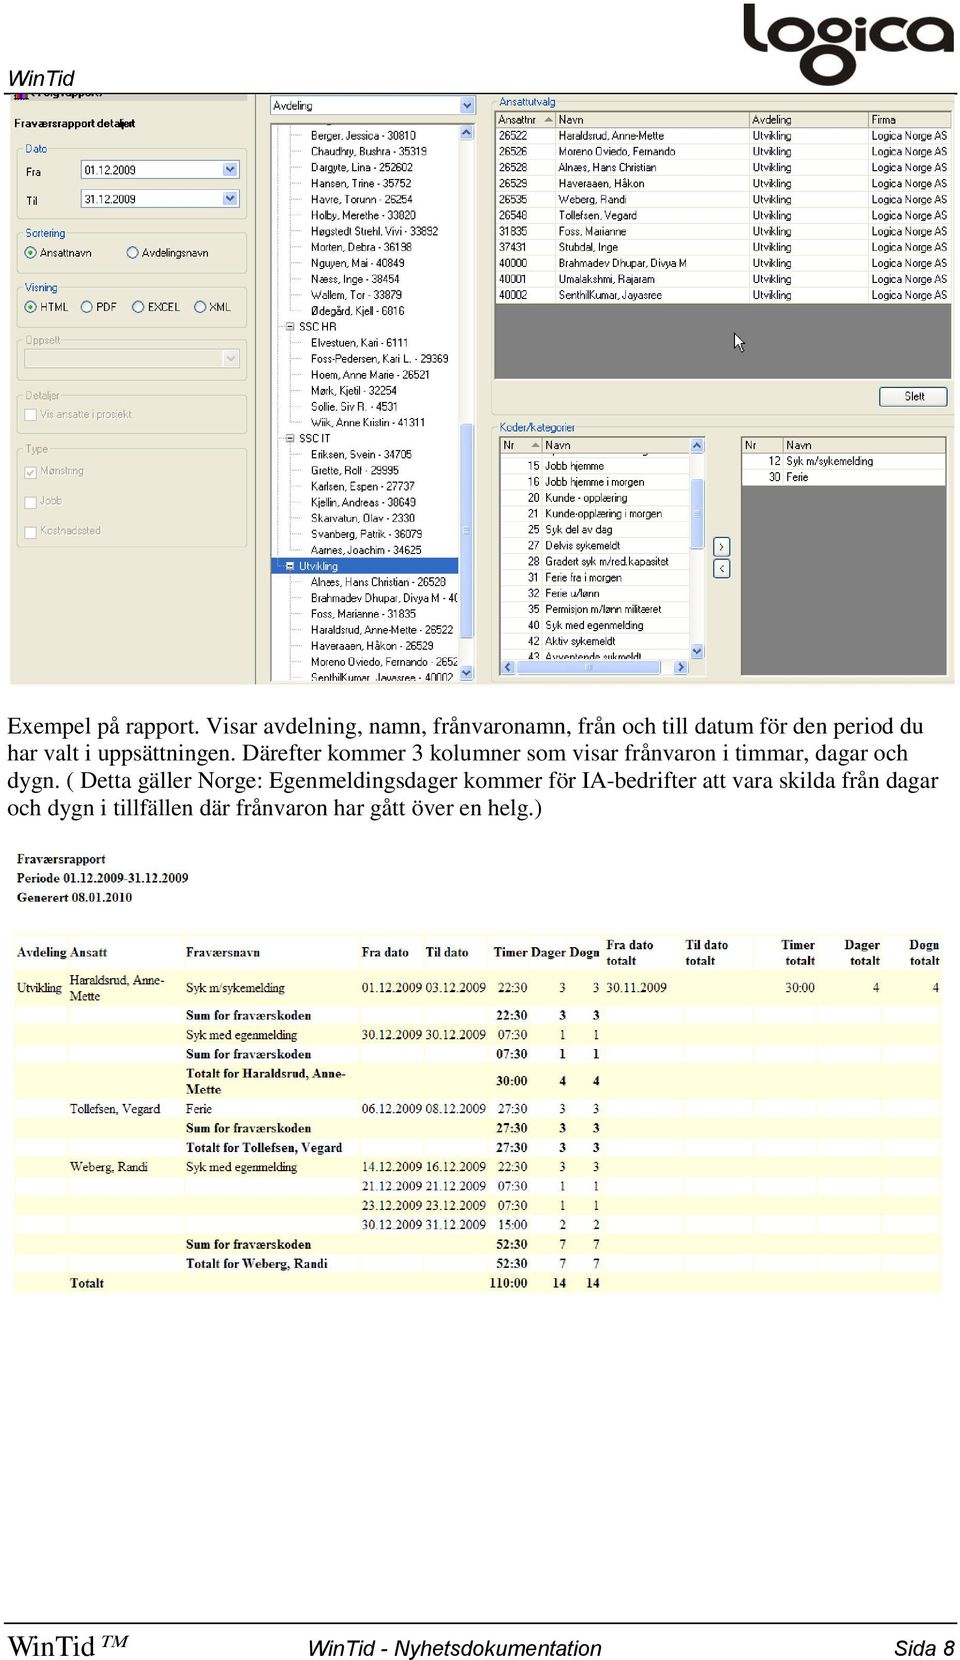Click the arrow button to add selected code
Image resolution: width=960 pixels, height=1660 pixels.
[x=722, y=547]
